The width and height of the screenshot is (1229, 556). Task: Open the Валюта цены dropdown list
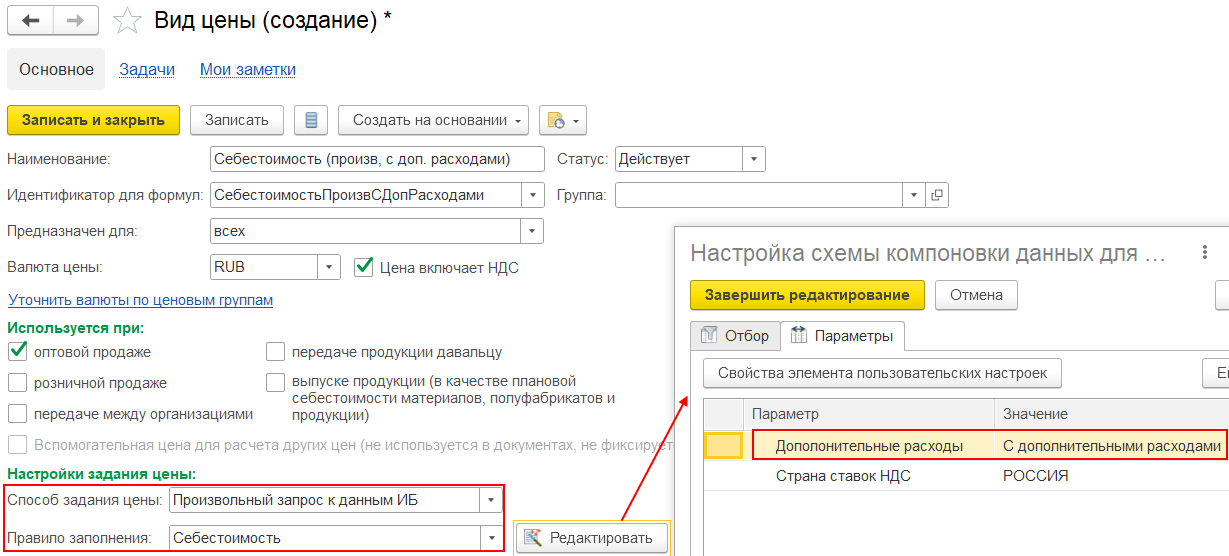[x=329, y=267]
